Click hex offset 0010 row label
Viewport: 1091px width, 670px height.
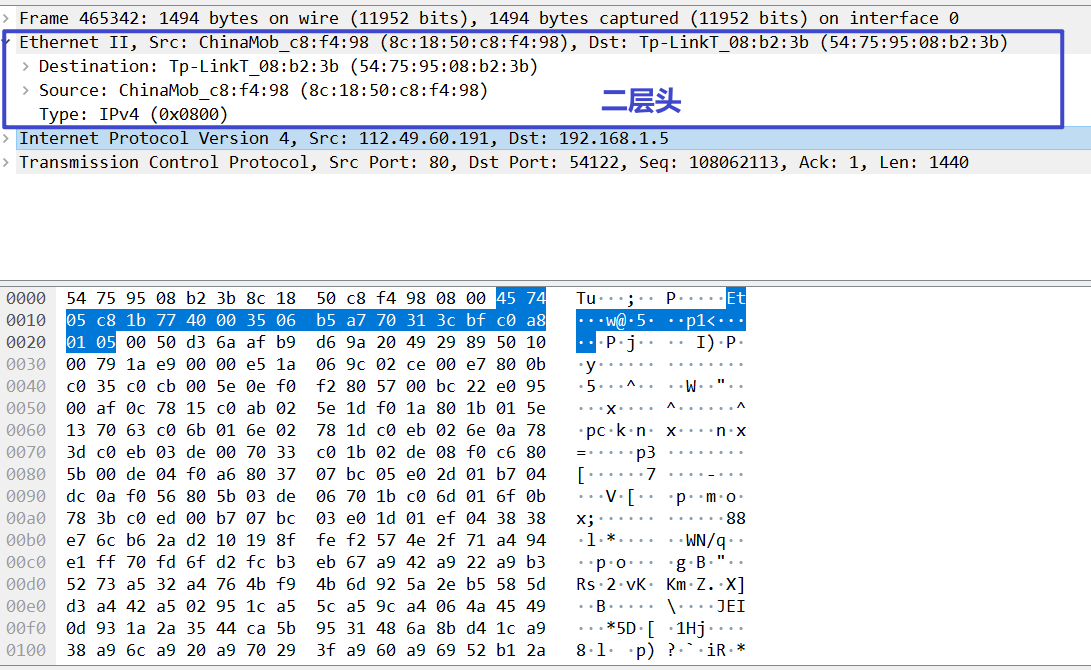click(x=26, y=321)
